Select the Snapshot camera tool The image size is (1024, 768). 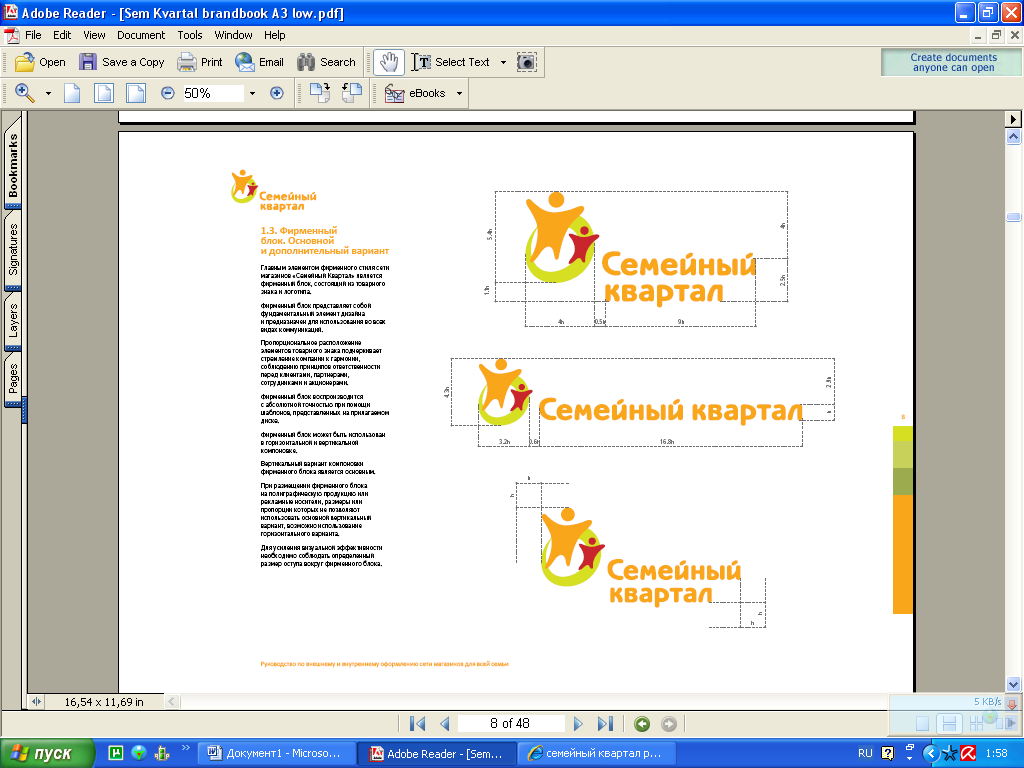pyautogui.click(x=526, y=62)
